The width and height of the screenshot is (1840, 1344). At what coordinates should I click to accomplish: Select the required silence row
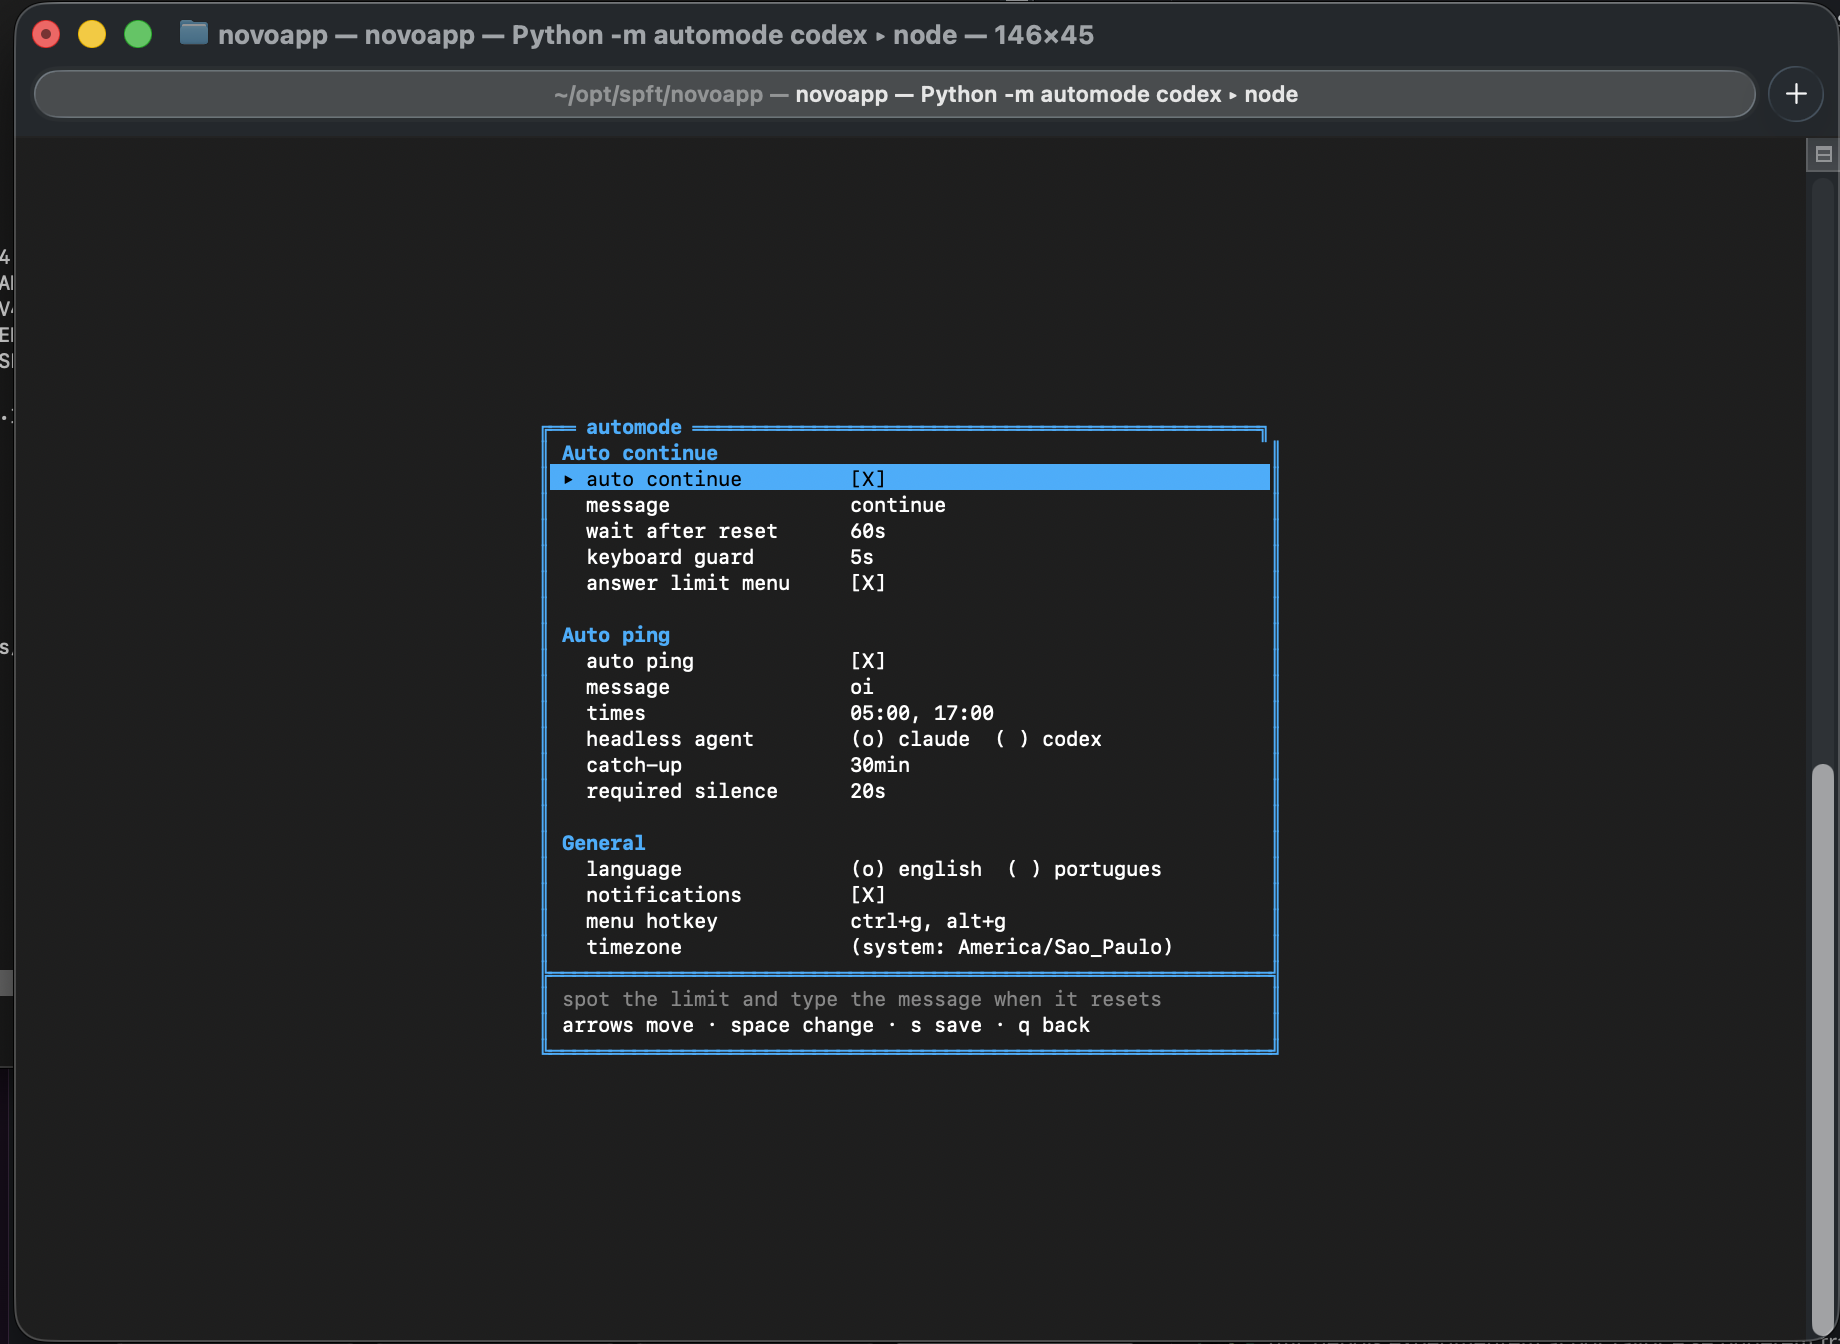point(910,791)
